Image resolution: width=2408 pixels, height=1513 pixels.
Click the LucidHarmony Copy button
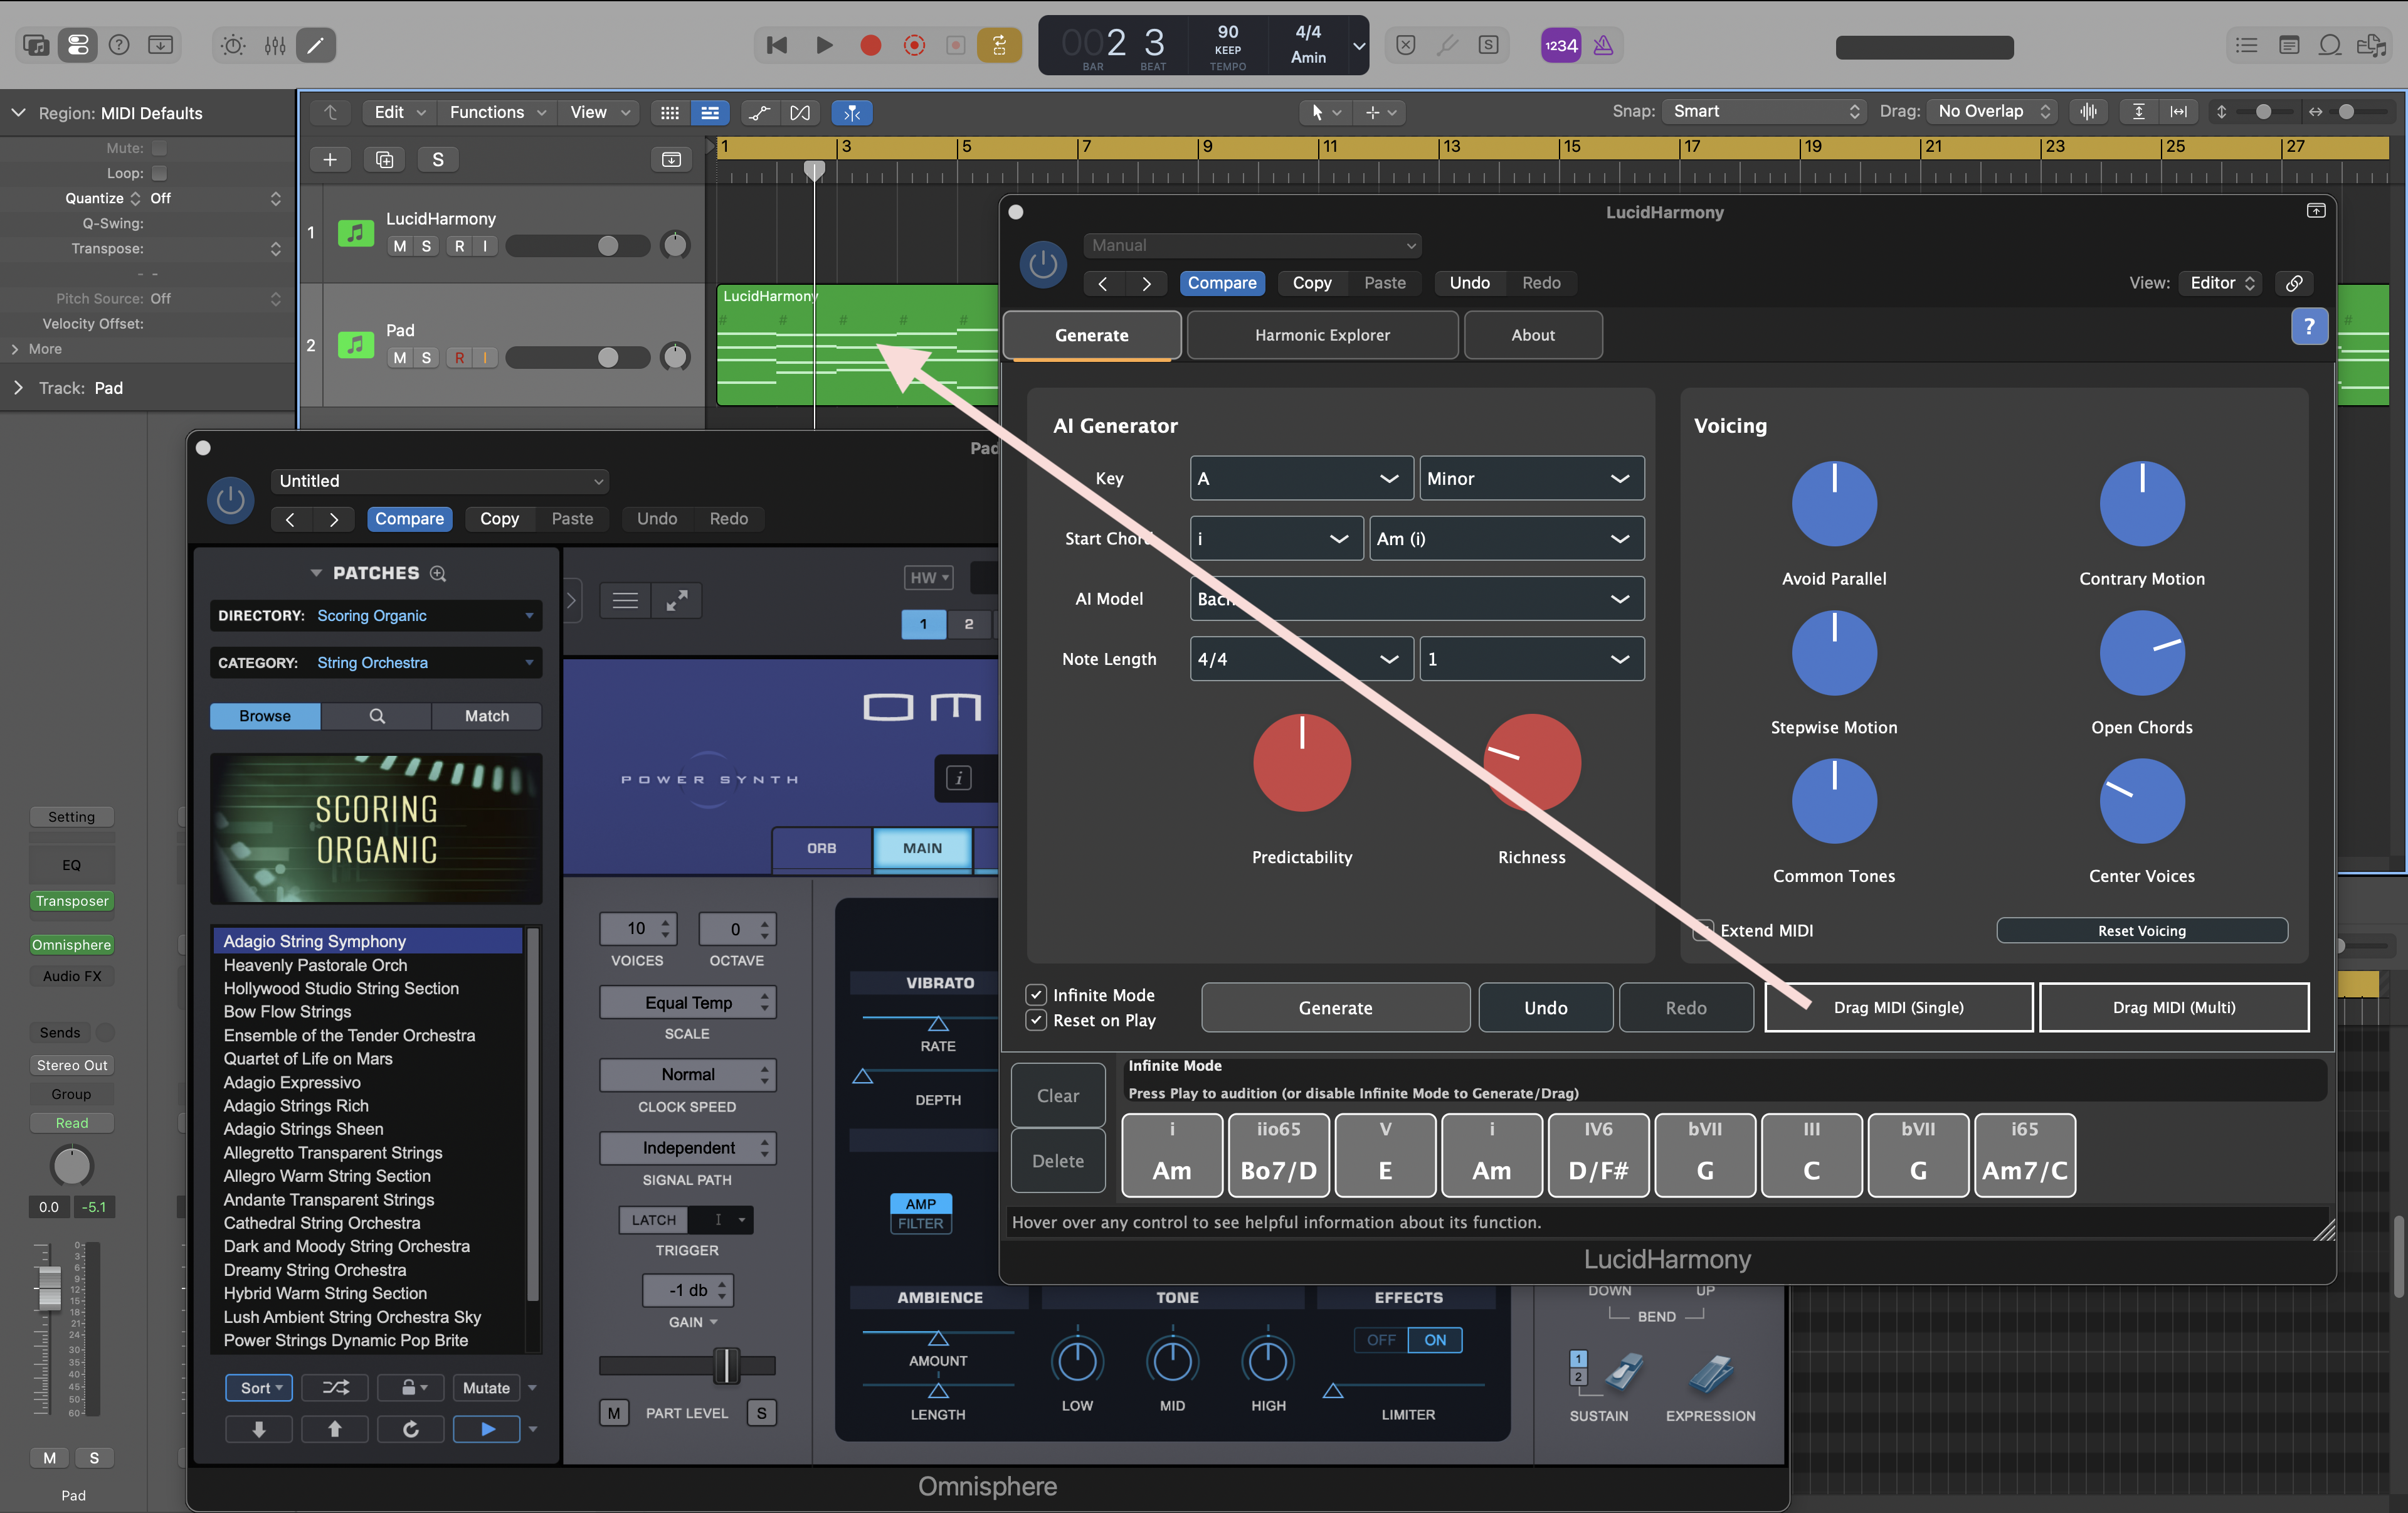point(1311,283)
